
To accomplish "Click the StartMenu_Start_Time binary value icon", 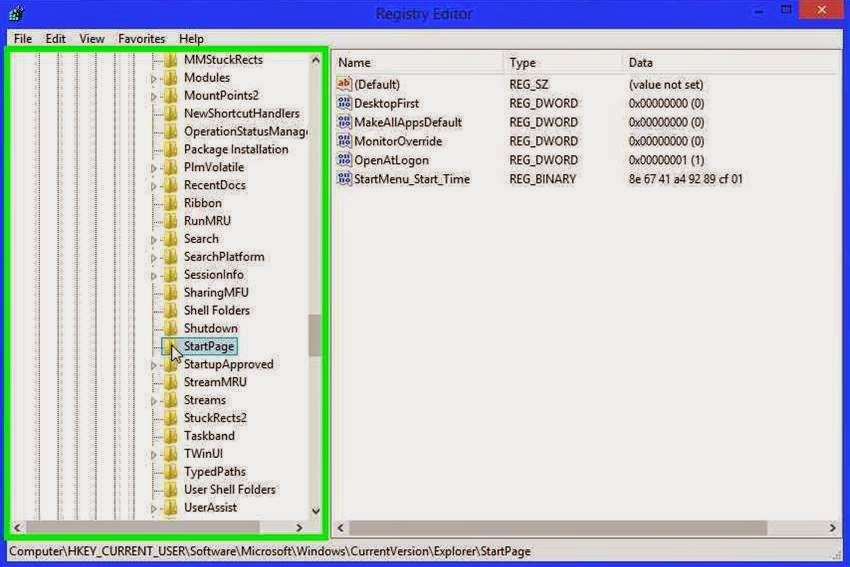I will (344, 179).
